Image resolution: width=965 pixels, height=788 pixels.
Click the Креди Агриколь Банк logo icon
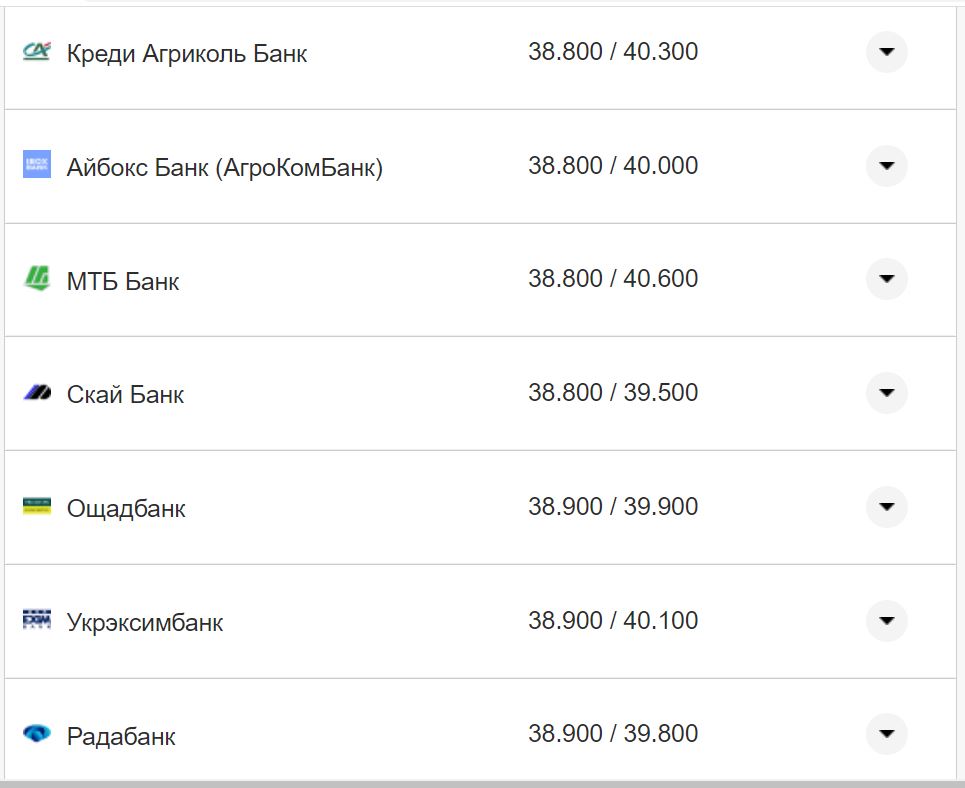(36, 51)
